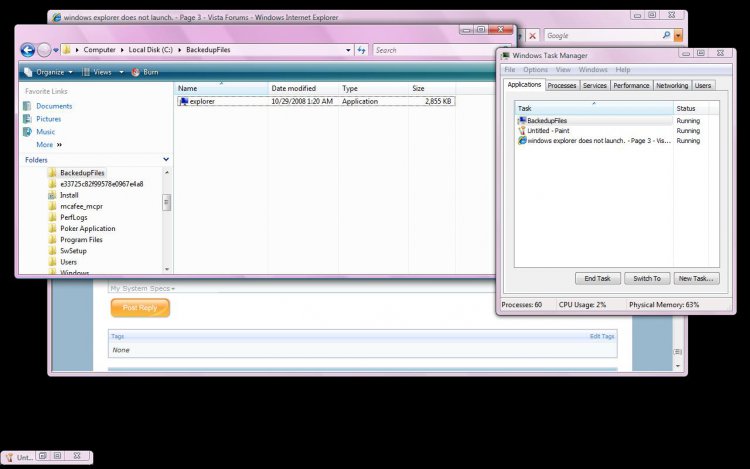Image resolution: width=750 pixels, height=469 pixels.
Task: Open Task Manager File menu
Action: pyautogui.click(x=510, y=70)
